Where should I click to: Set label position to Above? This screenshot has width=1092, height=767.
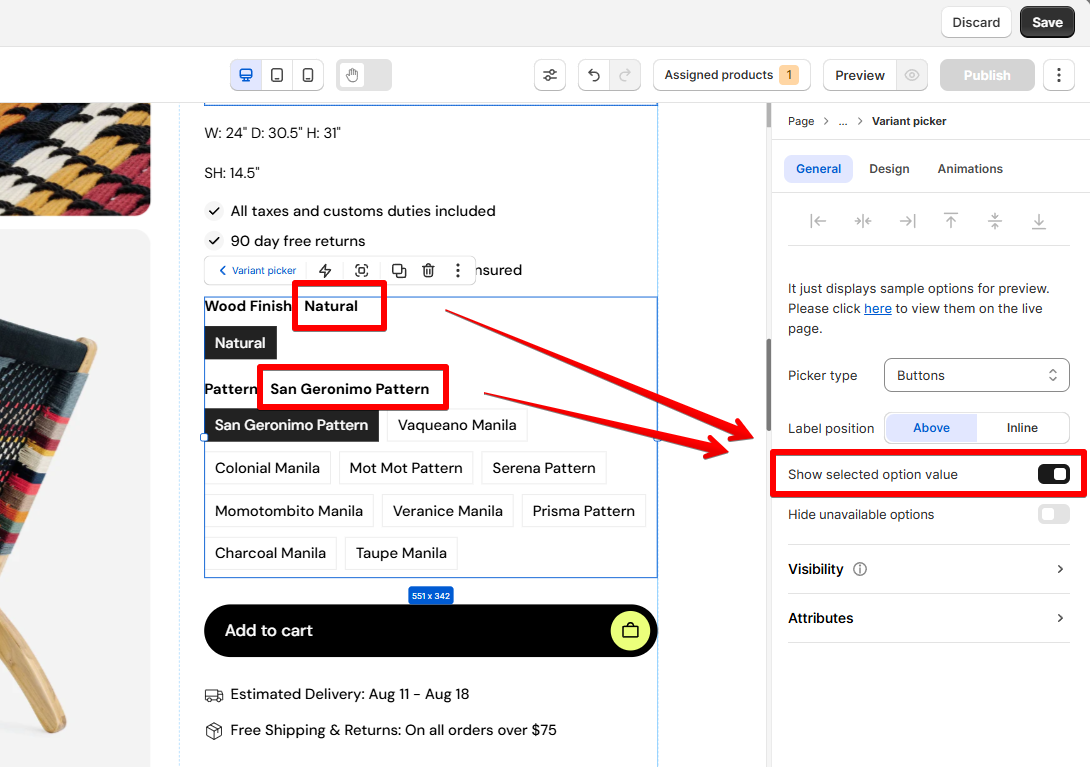931,428
